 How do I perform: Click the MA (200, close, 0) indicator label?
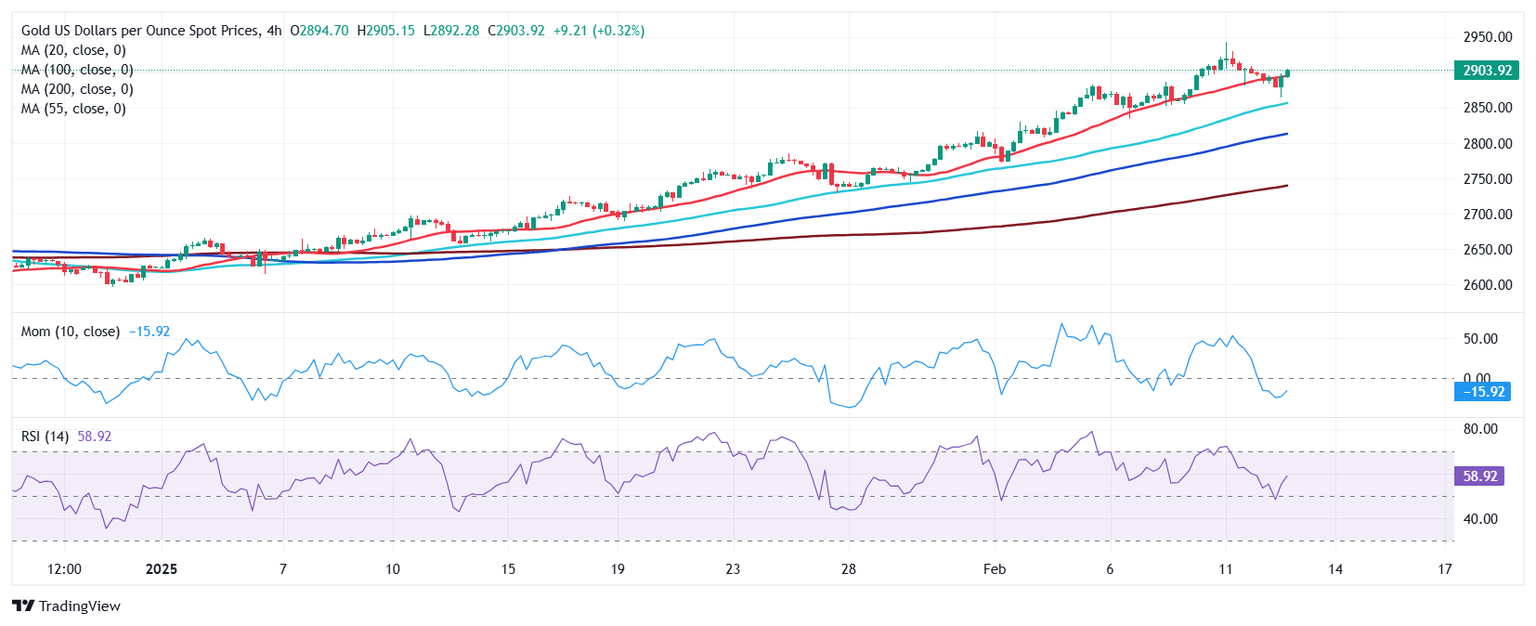[x=80, y=89]
